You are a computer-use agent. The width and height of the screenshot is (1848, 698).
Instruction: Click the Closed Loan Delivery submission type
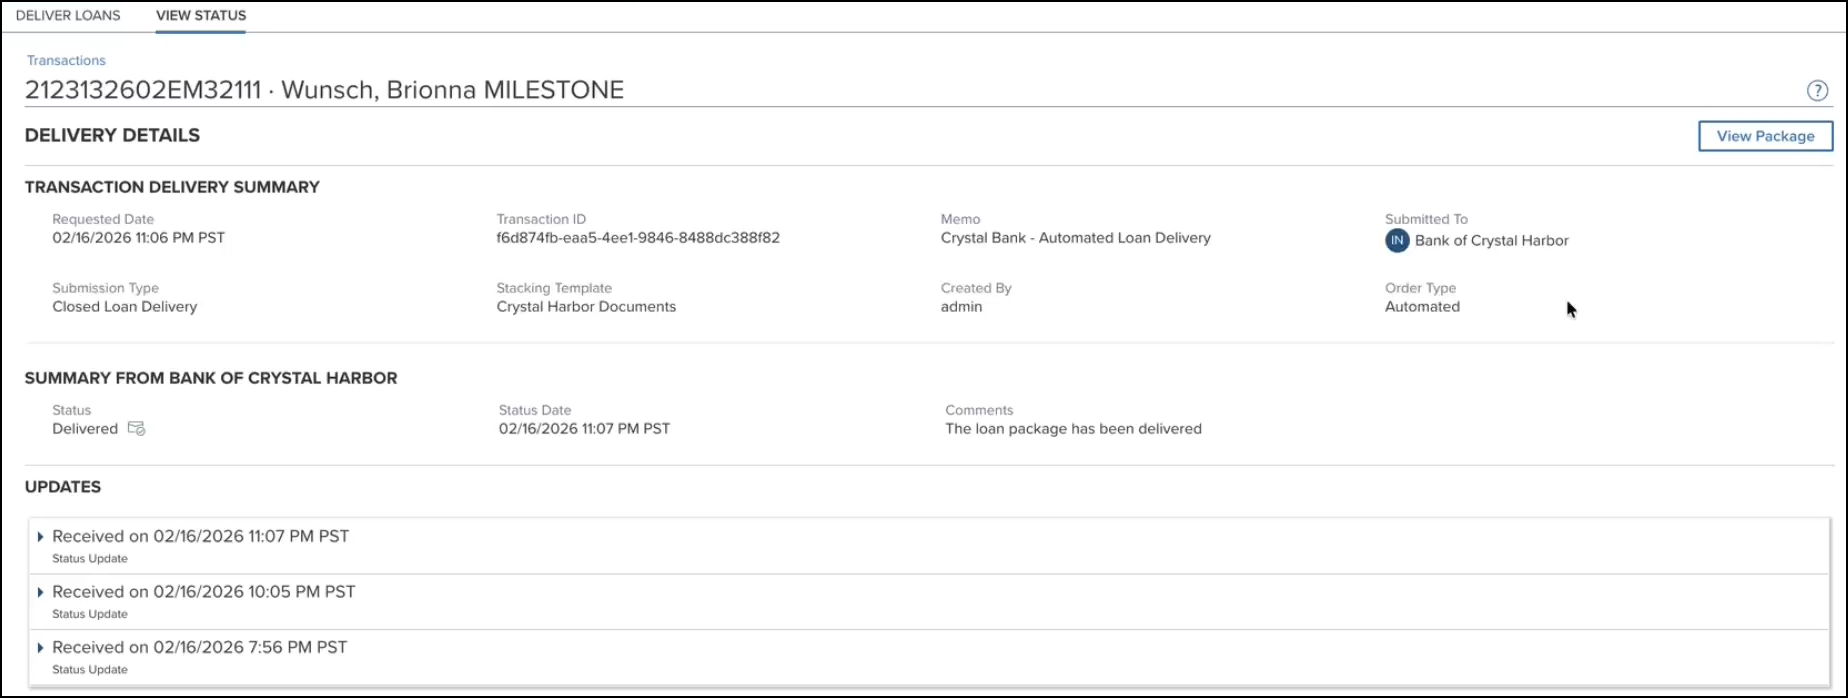(125, 307)
